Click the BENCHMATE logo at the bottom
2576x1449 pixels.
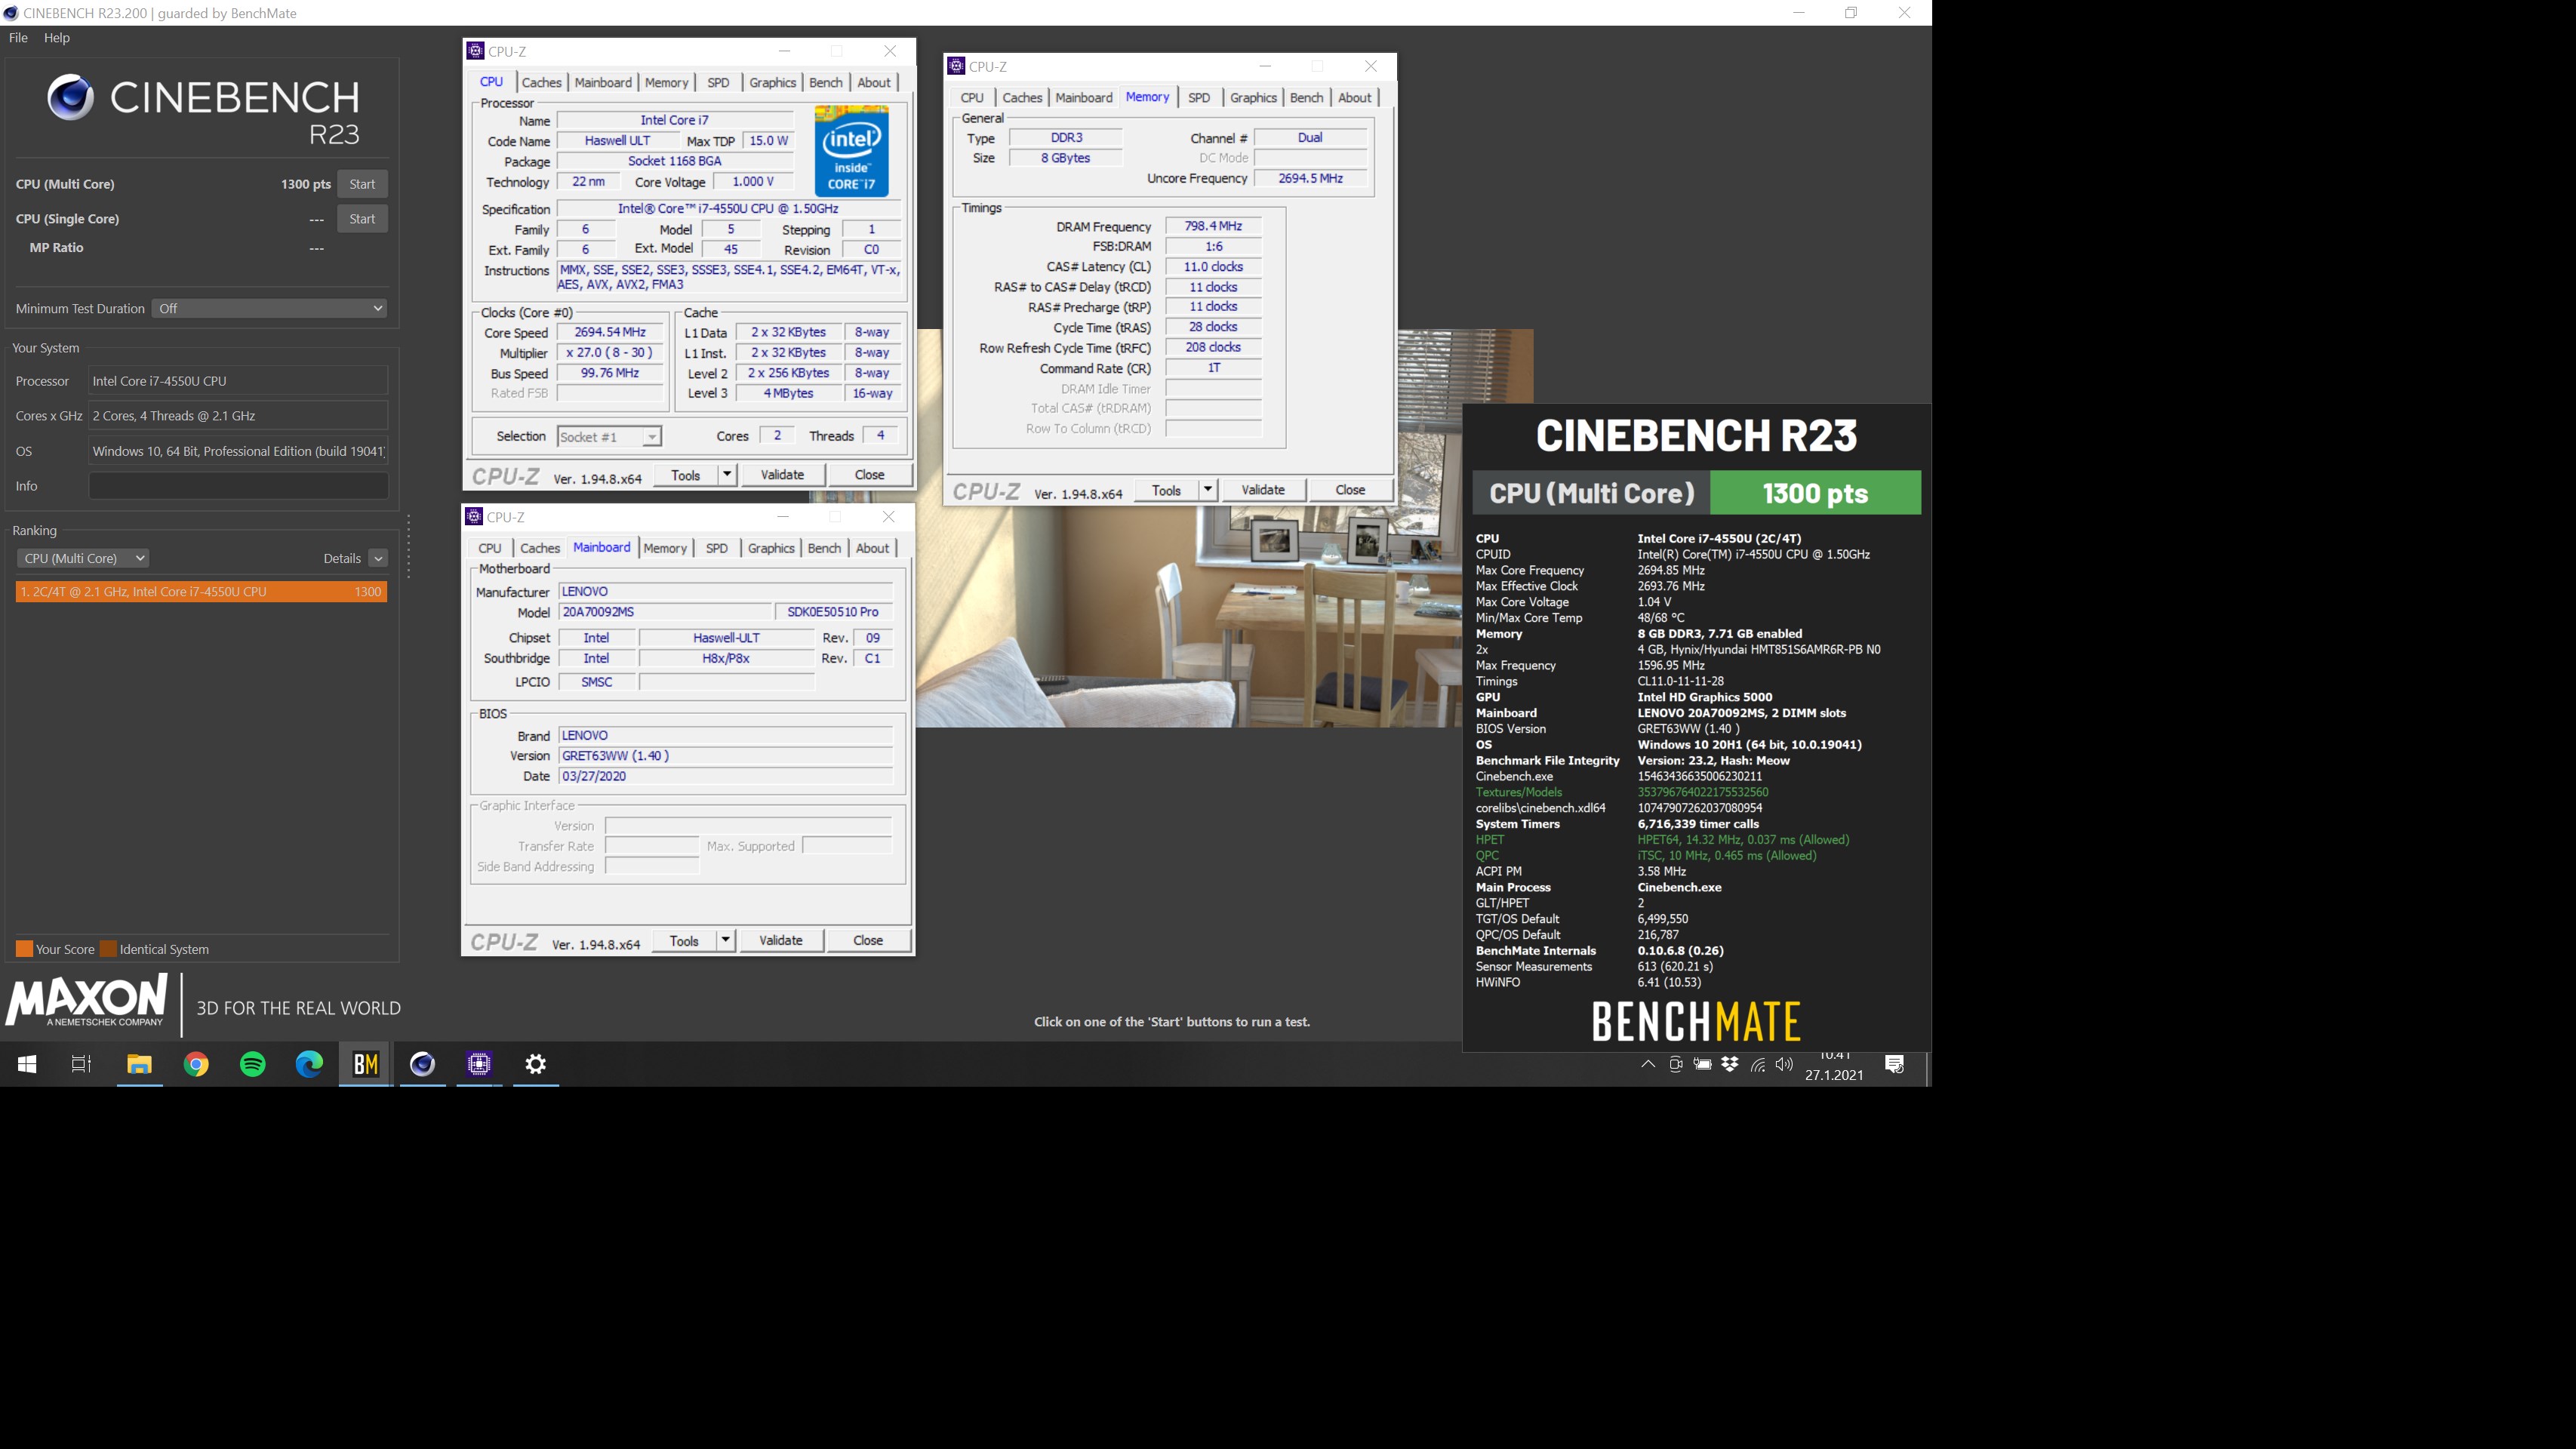pyautogui.click(x=1696, y=1021)
